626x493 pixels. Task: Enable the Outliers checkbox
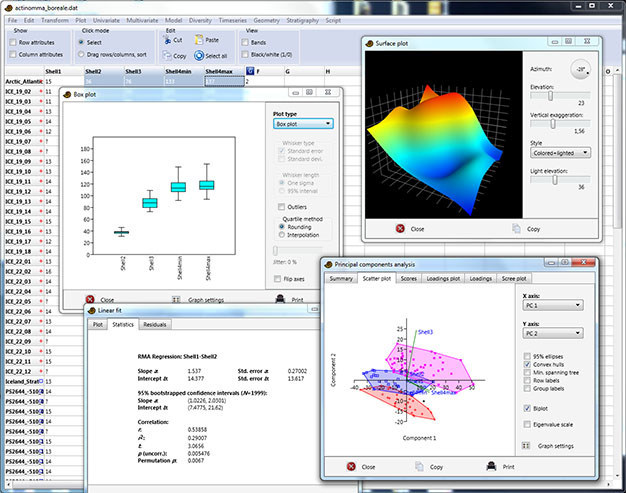(x=281, y=207)
